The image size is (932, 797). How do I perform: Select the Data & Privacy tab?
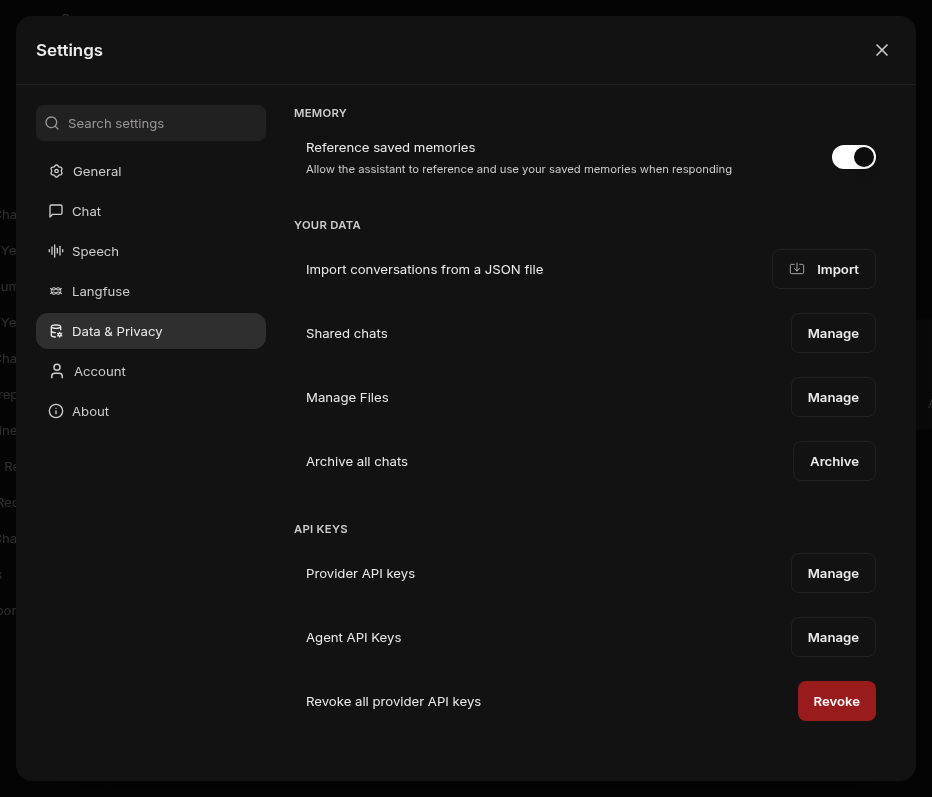coord(151,331)
